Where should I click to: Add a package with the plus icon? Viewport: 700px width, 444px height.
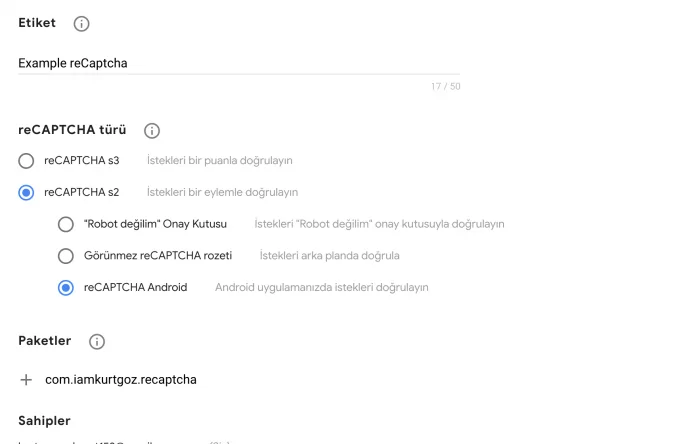26,380
